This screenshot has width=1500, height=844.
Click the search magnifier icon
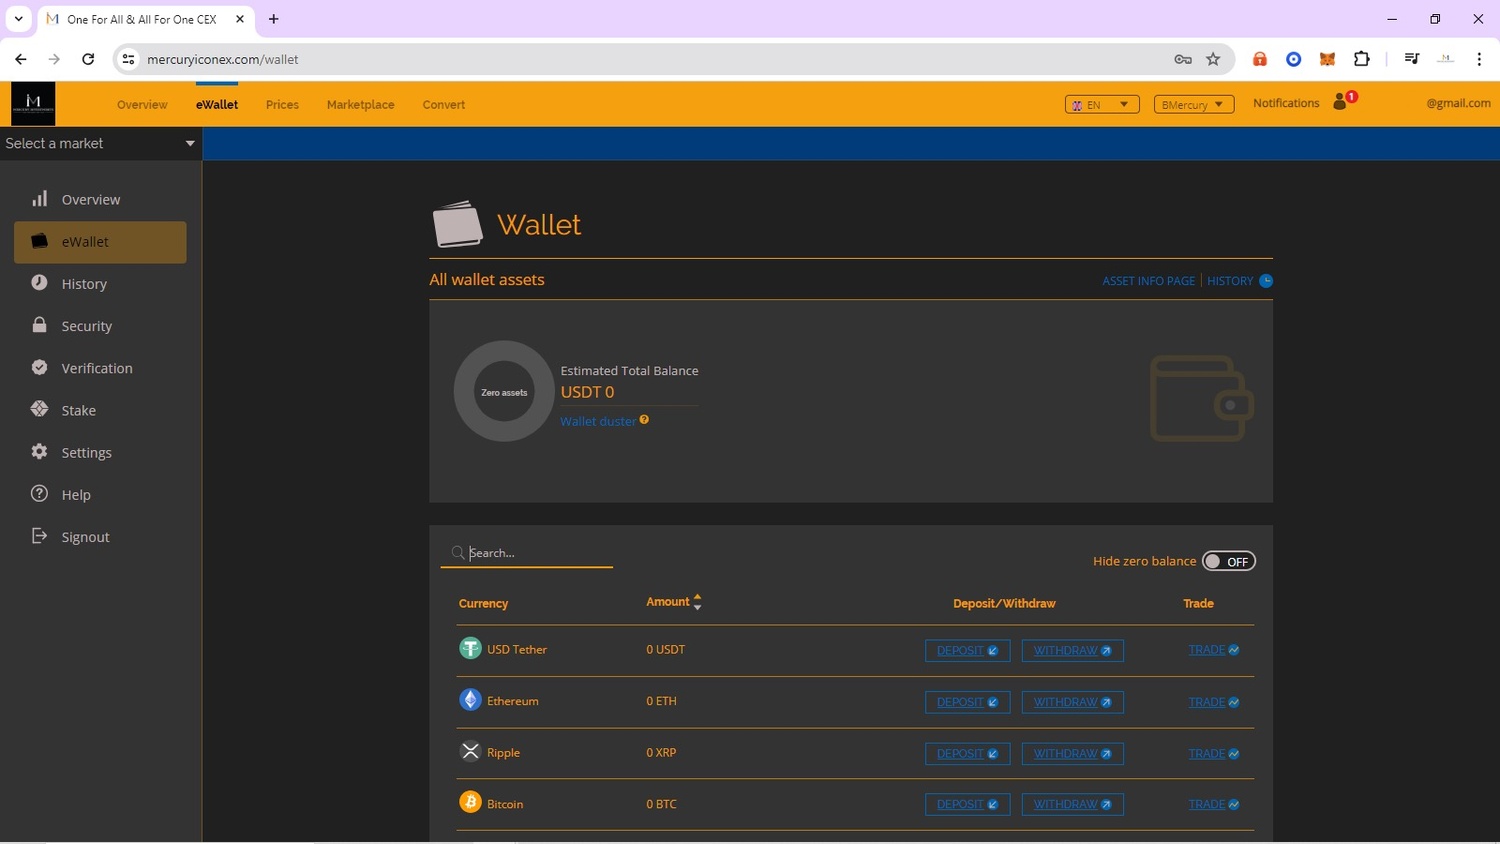click(458, 553)
